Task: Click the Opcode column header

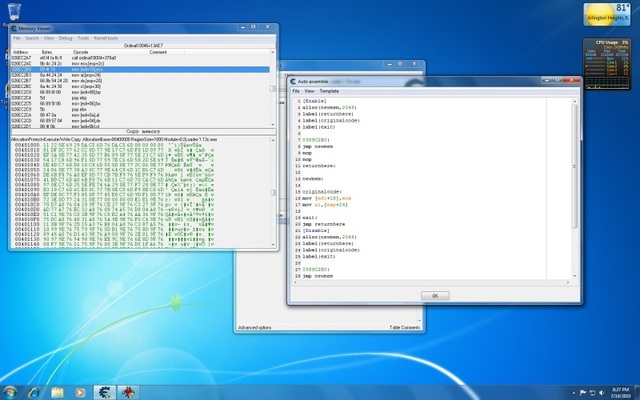Action: click(x=81, y=52)
